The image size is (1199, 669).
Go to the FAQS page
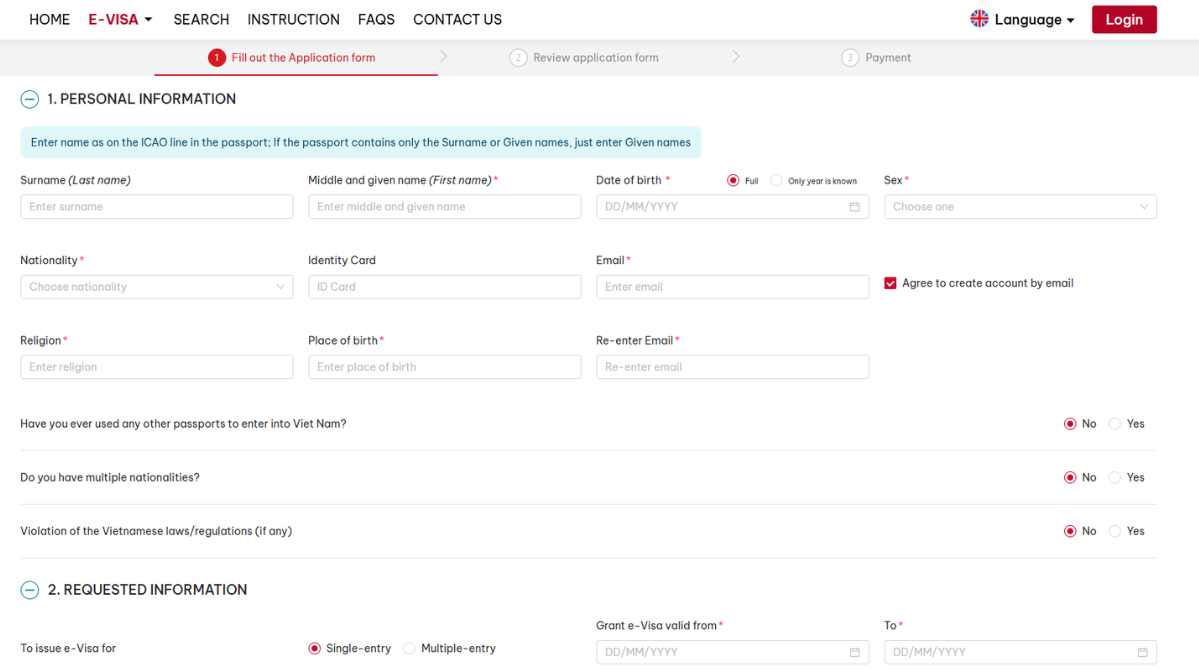[x=376, y=19]
